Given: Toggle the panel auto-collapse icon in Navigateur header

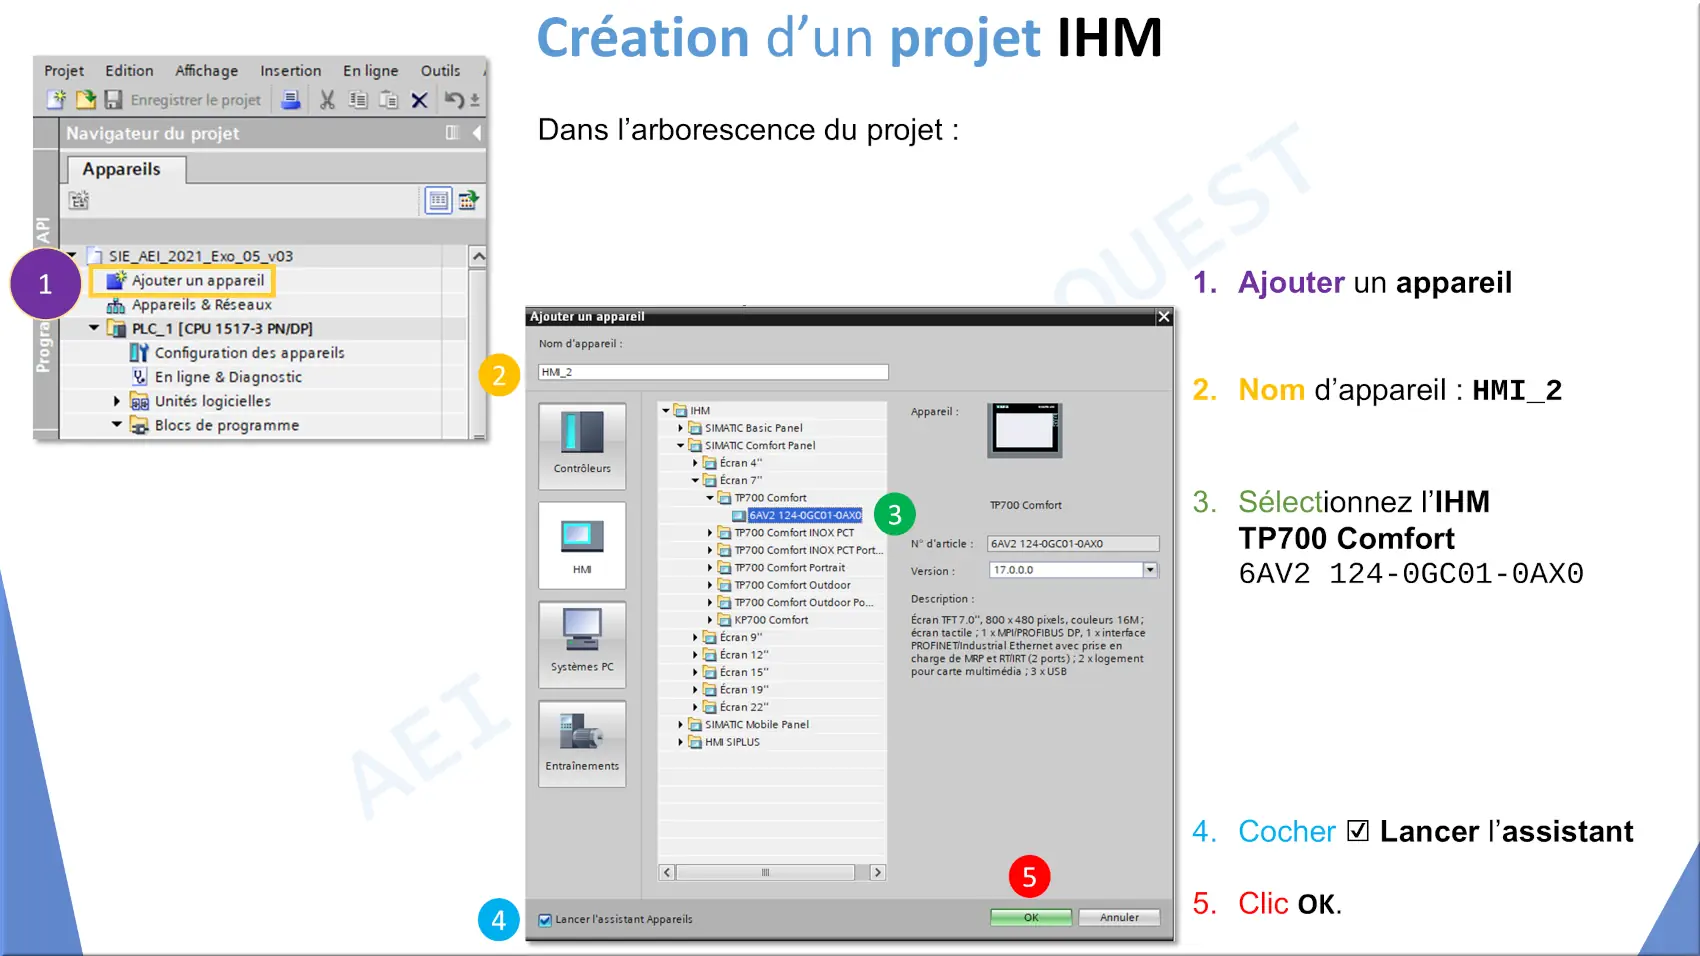Looking at the screenshot, I should [x=452, y=133].
